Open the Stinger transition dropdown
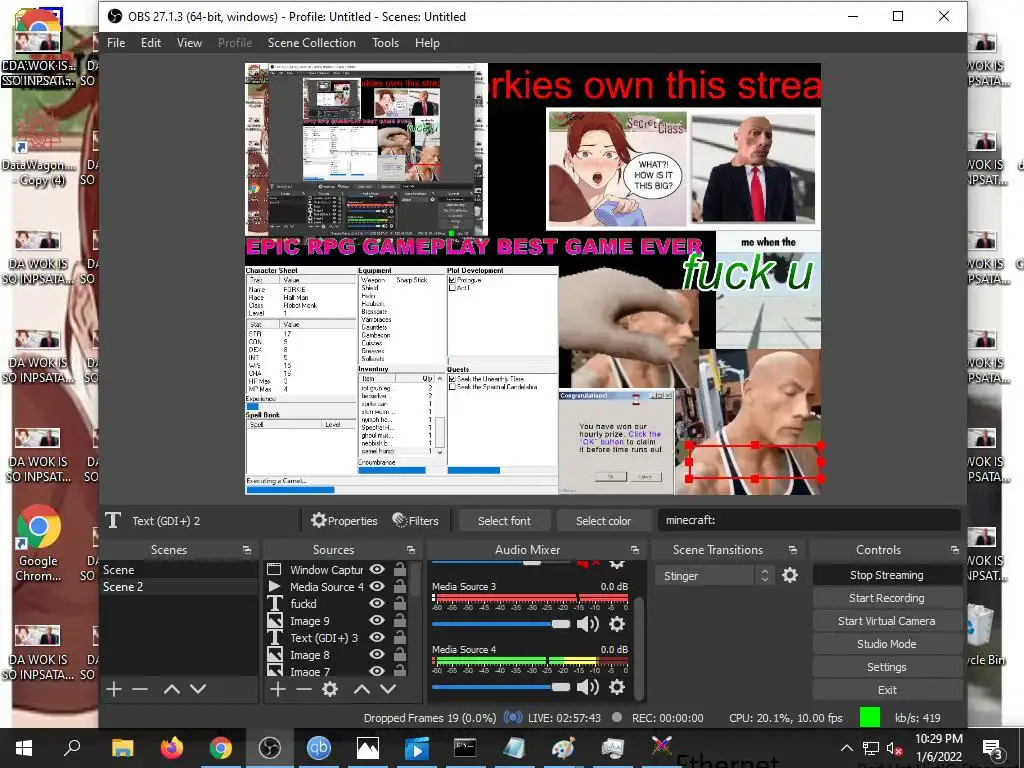 coord(713,575)
